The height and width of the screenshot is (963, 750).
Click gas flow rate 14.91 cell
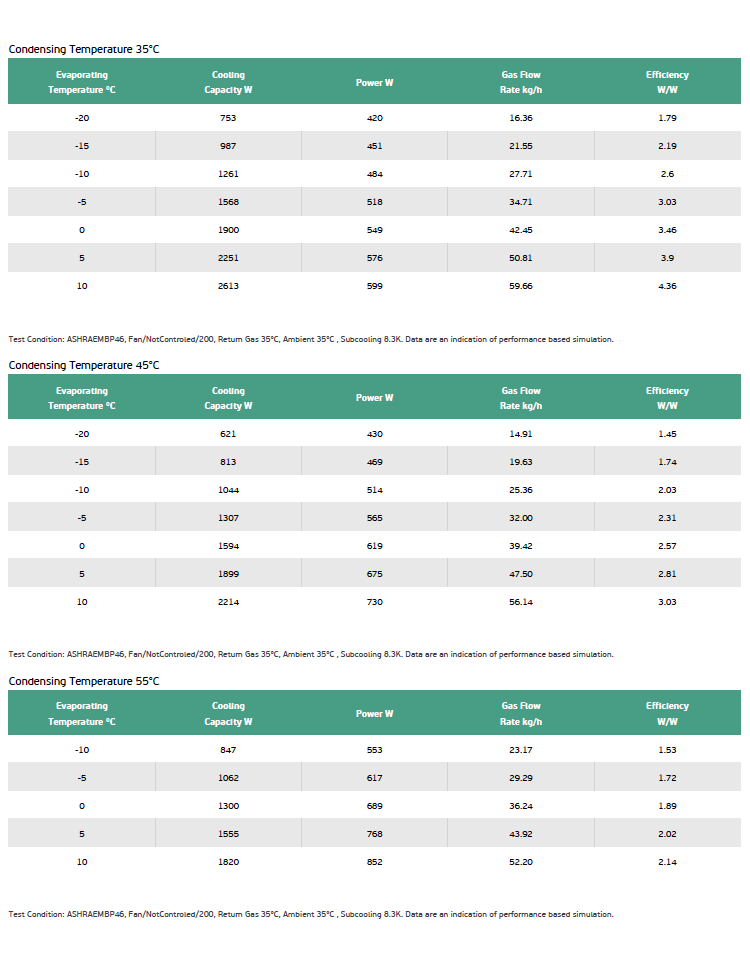[521, 434]
